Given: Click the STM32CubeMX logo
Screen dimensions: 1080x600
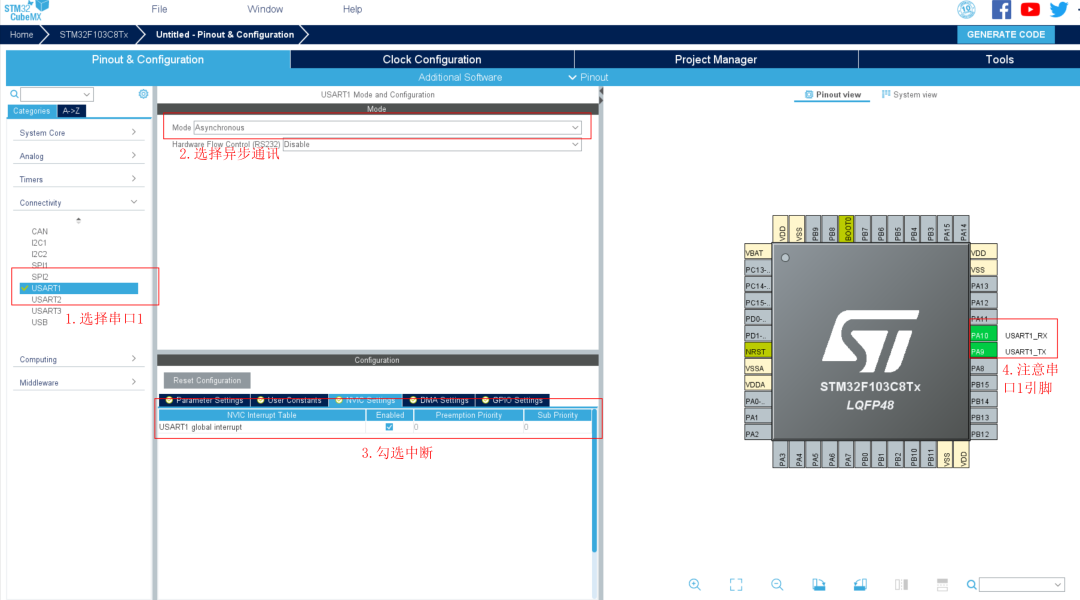Looking at the screenshot, I should click(x=26, y=10).
